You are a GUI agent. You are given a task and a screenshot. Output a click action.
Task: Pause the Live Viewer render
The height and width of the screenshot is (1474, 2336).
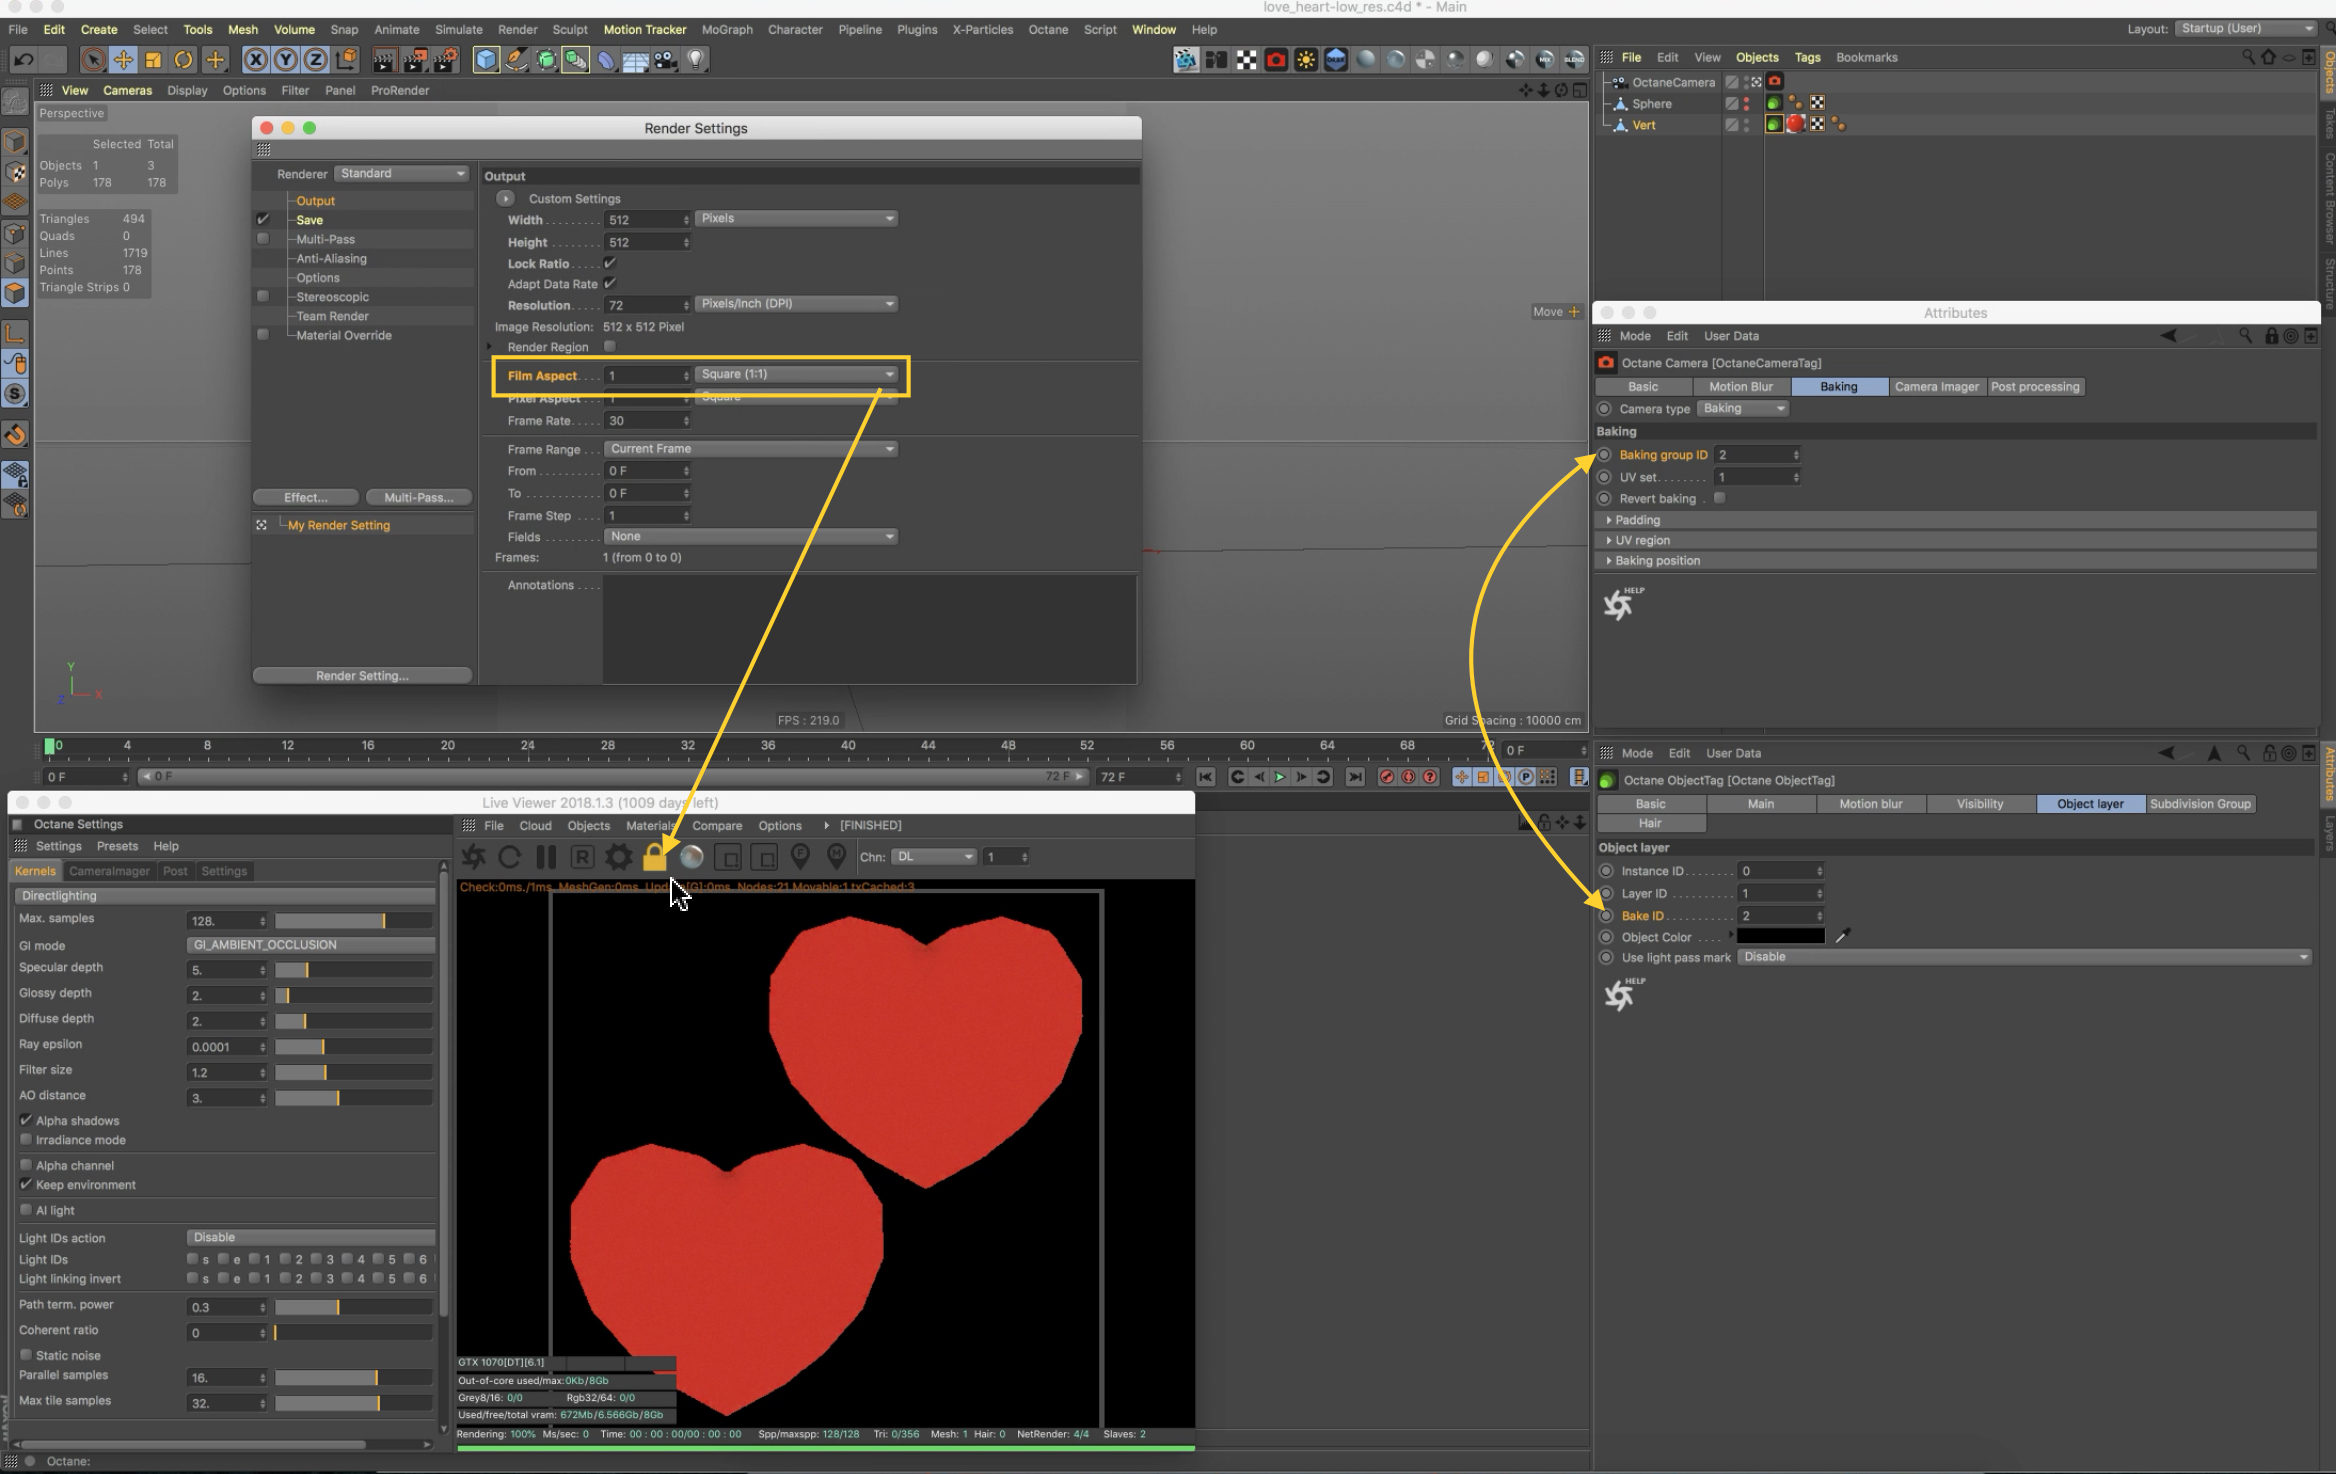[545, 857]
